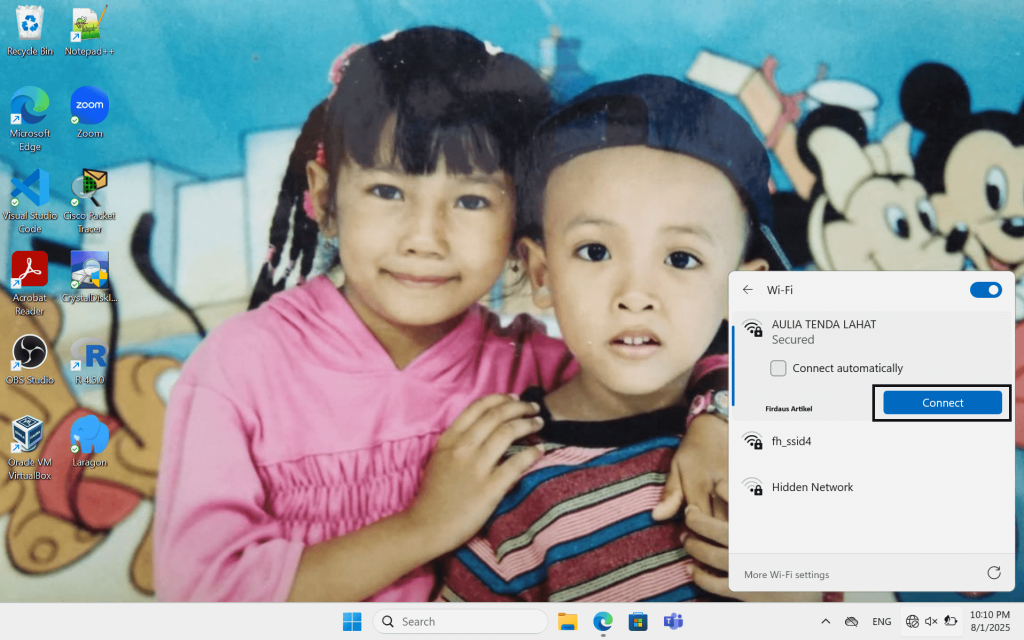Refresh the list of Wi-Fi networks
This screenshot has width=1024, height=640.
tap(993, 573)
